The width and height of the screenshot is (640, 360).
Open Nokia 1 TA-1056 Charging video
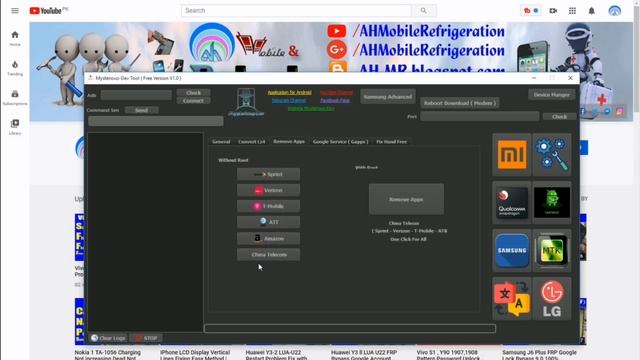(108, 354)
